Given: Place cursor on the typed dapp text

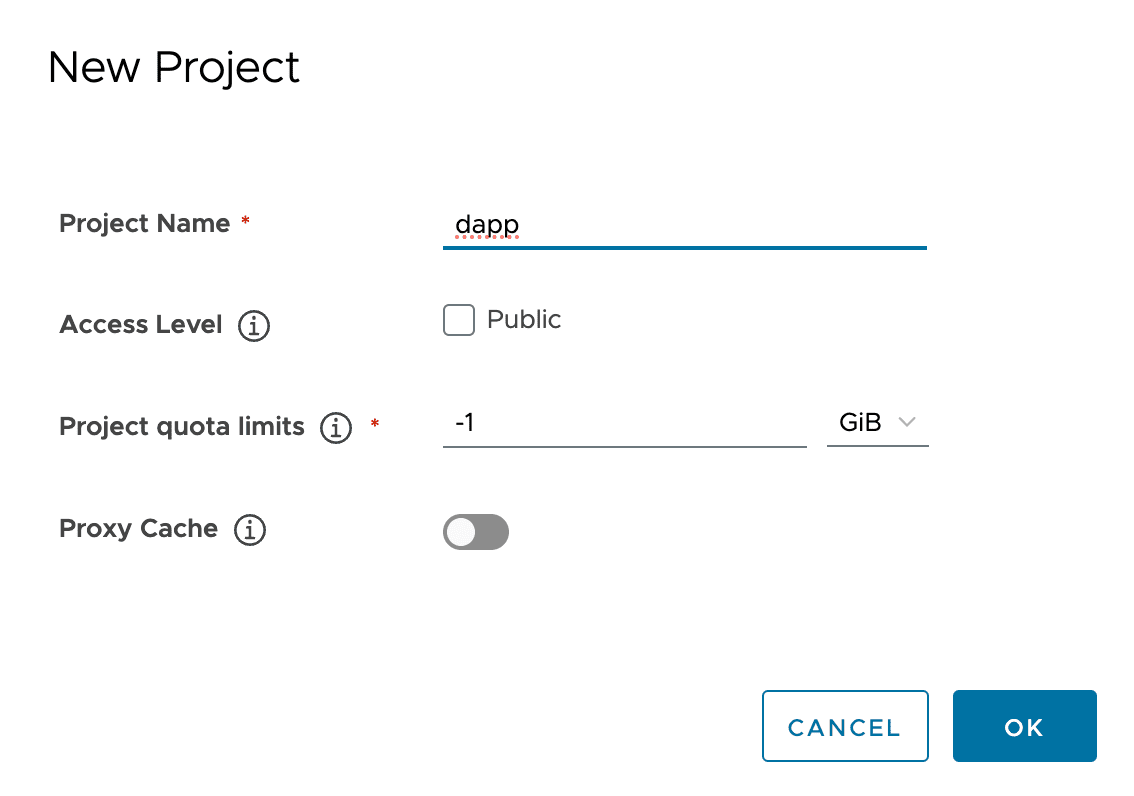Looking at the screenshot, I should click(x=487, y=224).
